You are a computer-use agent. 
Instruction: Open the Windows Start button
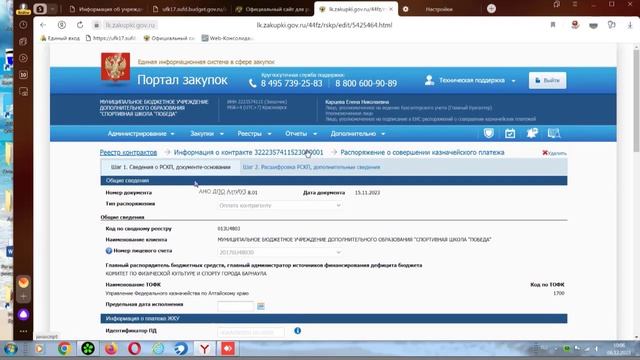pos(11,349)
